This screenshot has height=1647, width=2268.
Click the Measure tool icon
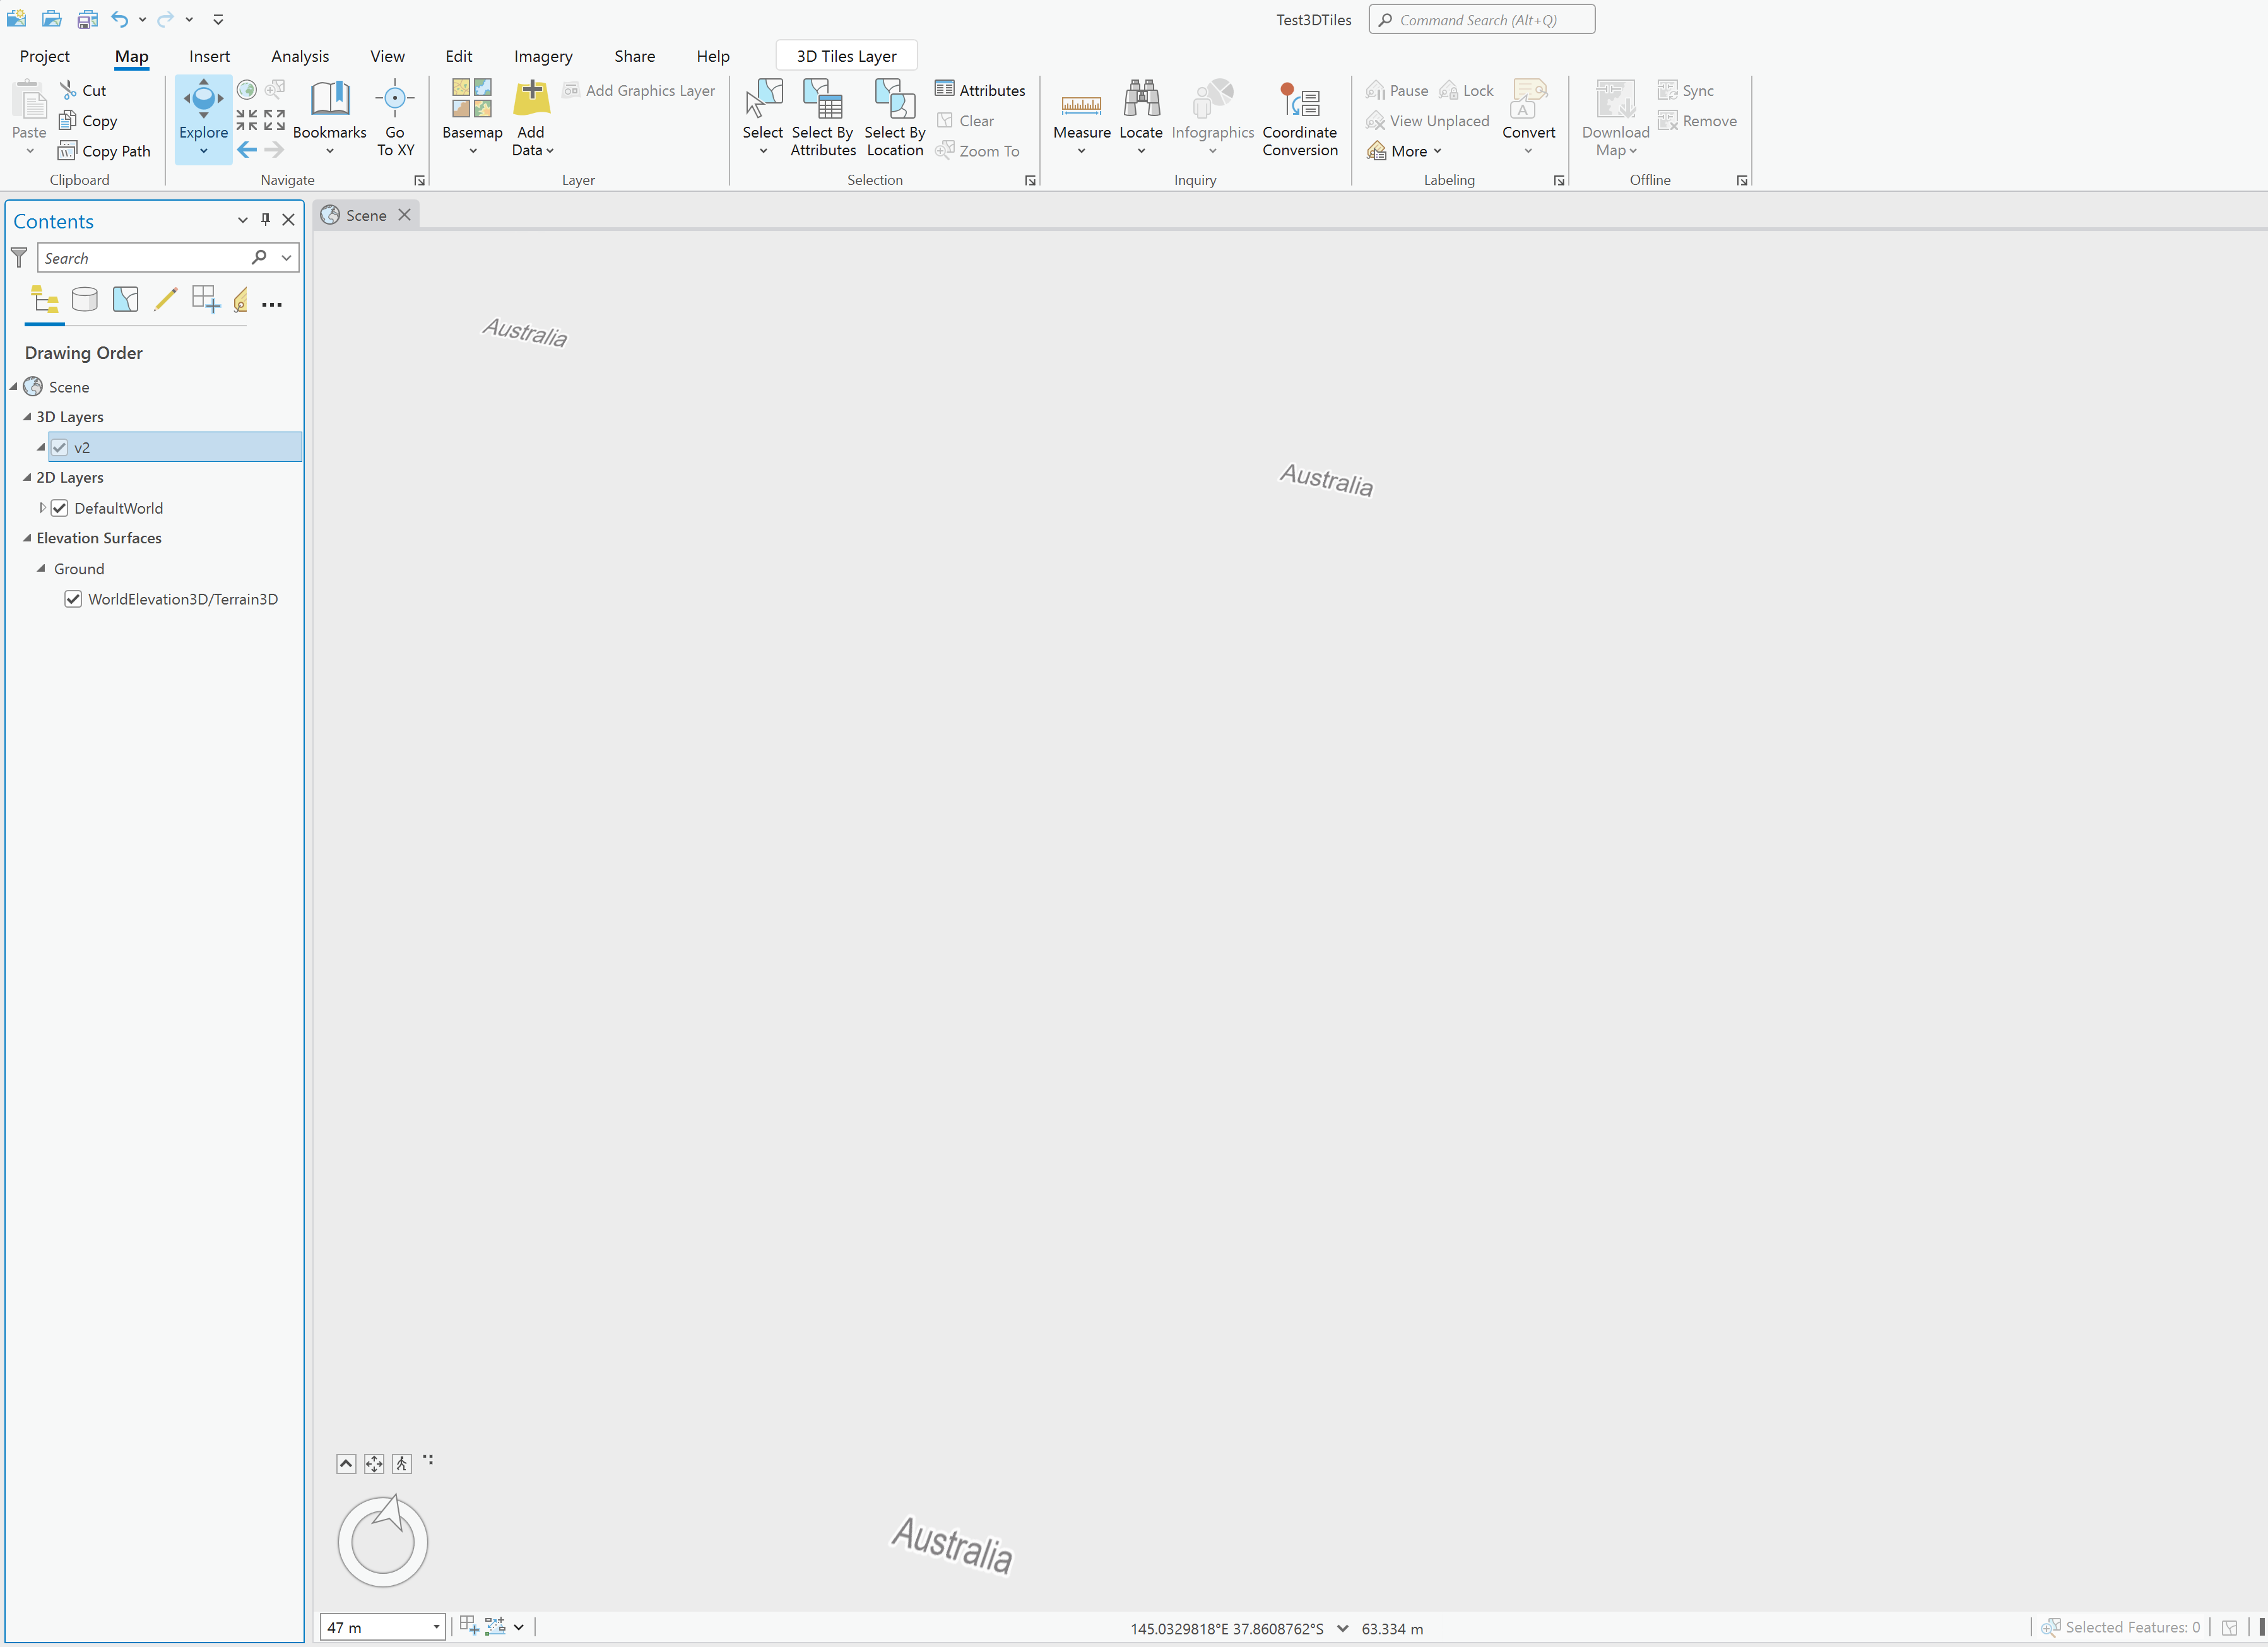1081,104
